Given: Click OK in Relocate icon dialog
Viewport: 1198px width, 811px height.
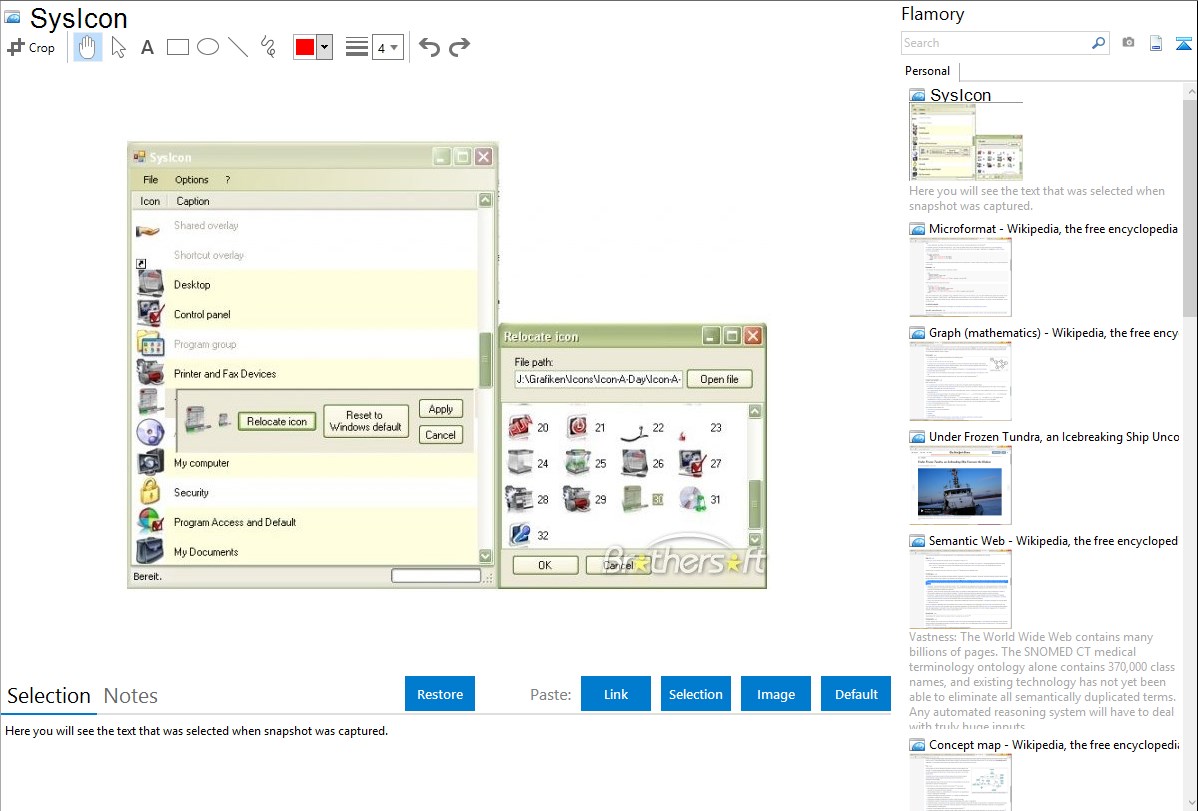Looking at the screenshot, I should [x=545, y=566].
